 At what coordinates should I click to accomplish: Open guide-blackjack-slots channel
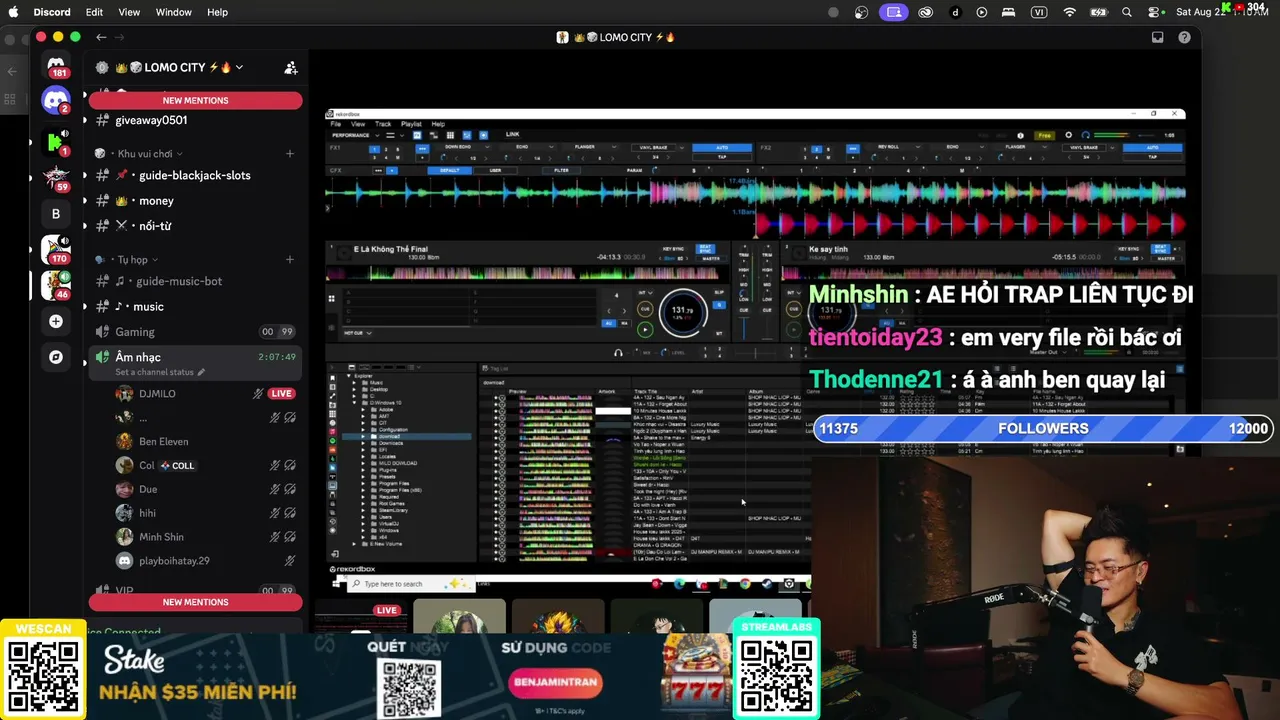tap(195, 175)
